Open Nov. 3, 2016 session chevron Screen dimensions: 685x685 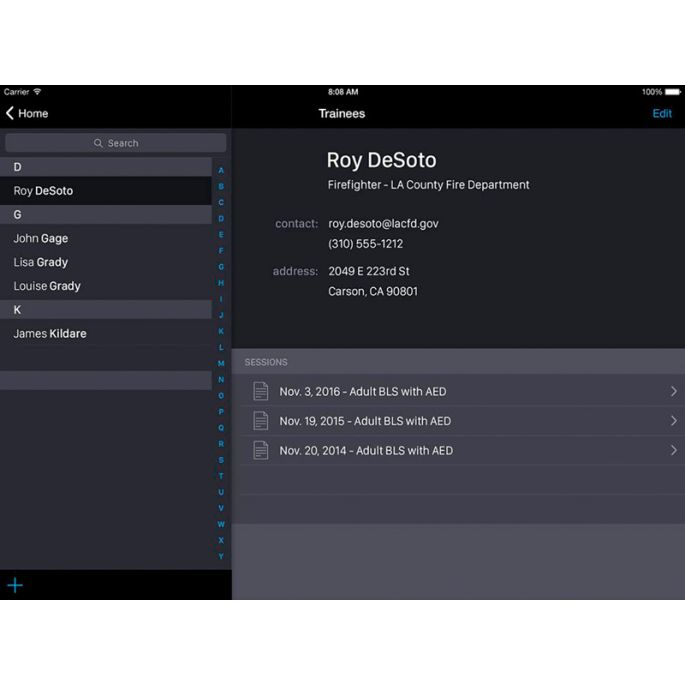point(674,391)
